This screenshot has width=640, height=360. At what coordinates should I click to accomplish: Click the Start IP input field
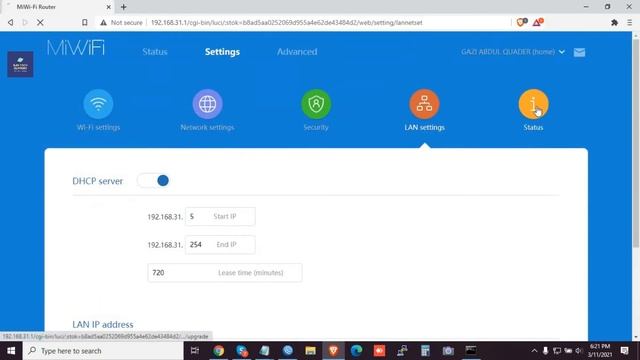tap(220, 216)
